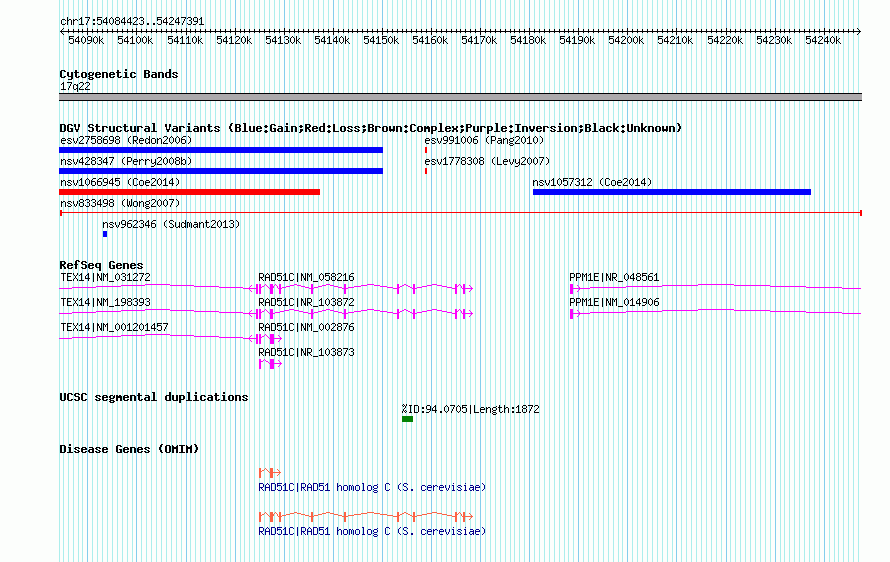890x562 pixels.
Task: Click the long orange OMIM RAD51C glyph
Action: pos(366,517)
